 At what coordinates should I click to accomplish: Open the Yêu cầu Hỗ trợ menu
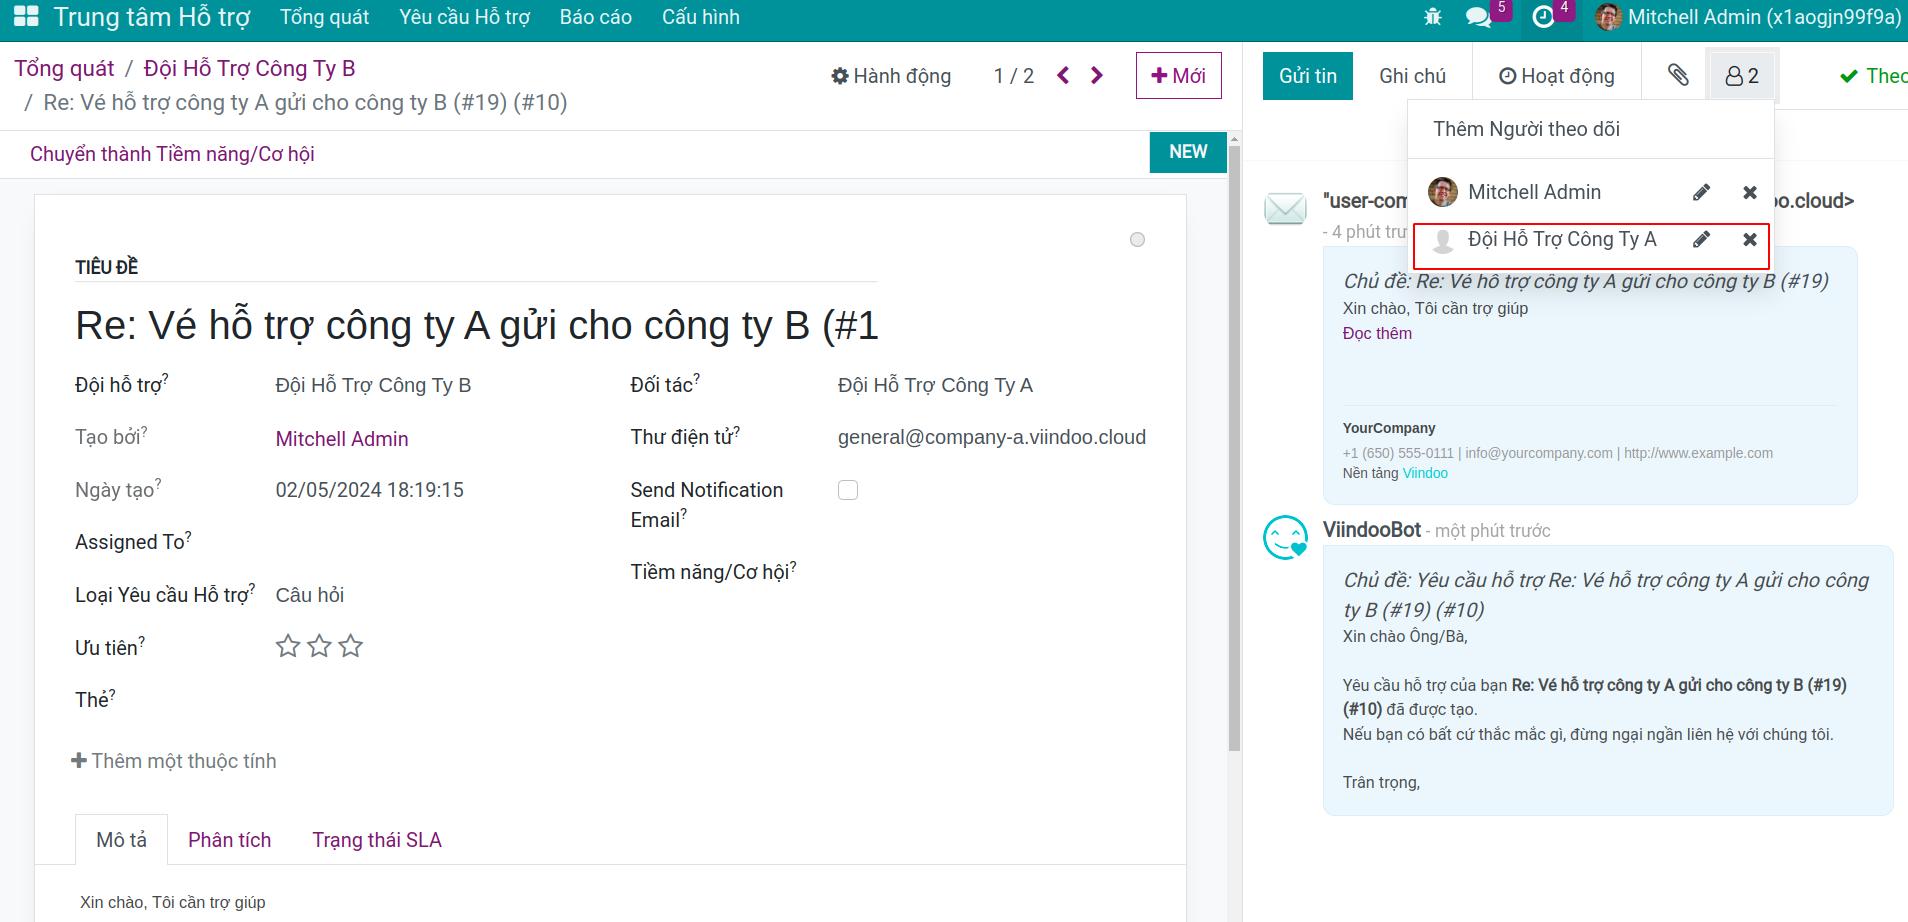coord(464,17)
